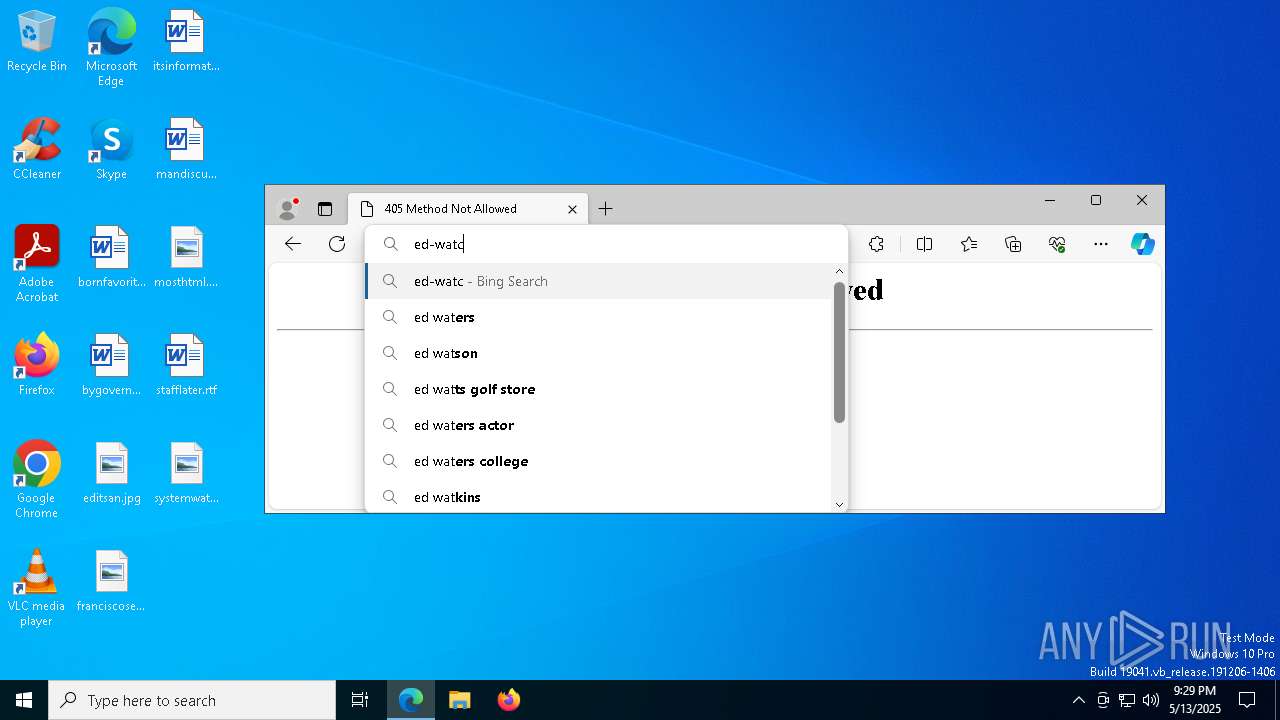The image size is (1280, 720).
Task: Open File Explorer from taskbar
Action: [x=459, y=700]
